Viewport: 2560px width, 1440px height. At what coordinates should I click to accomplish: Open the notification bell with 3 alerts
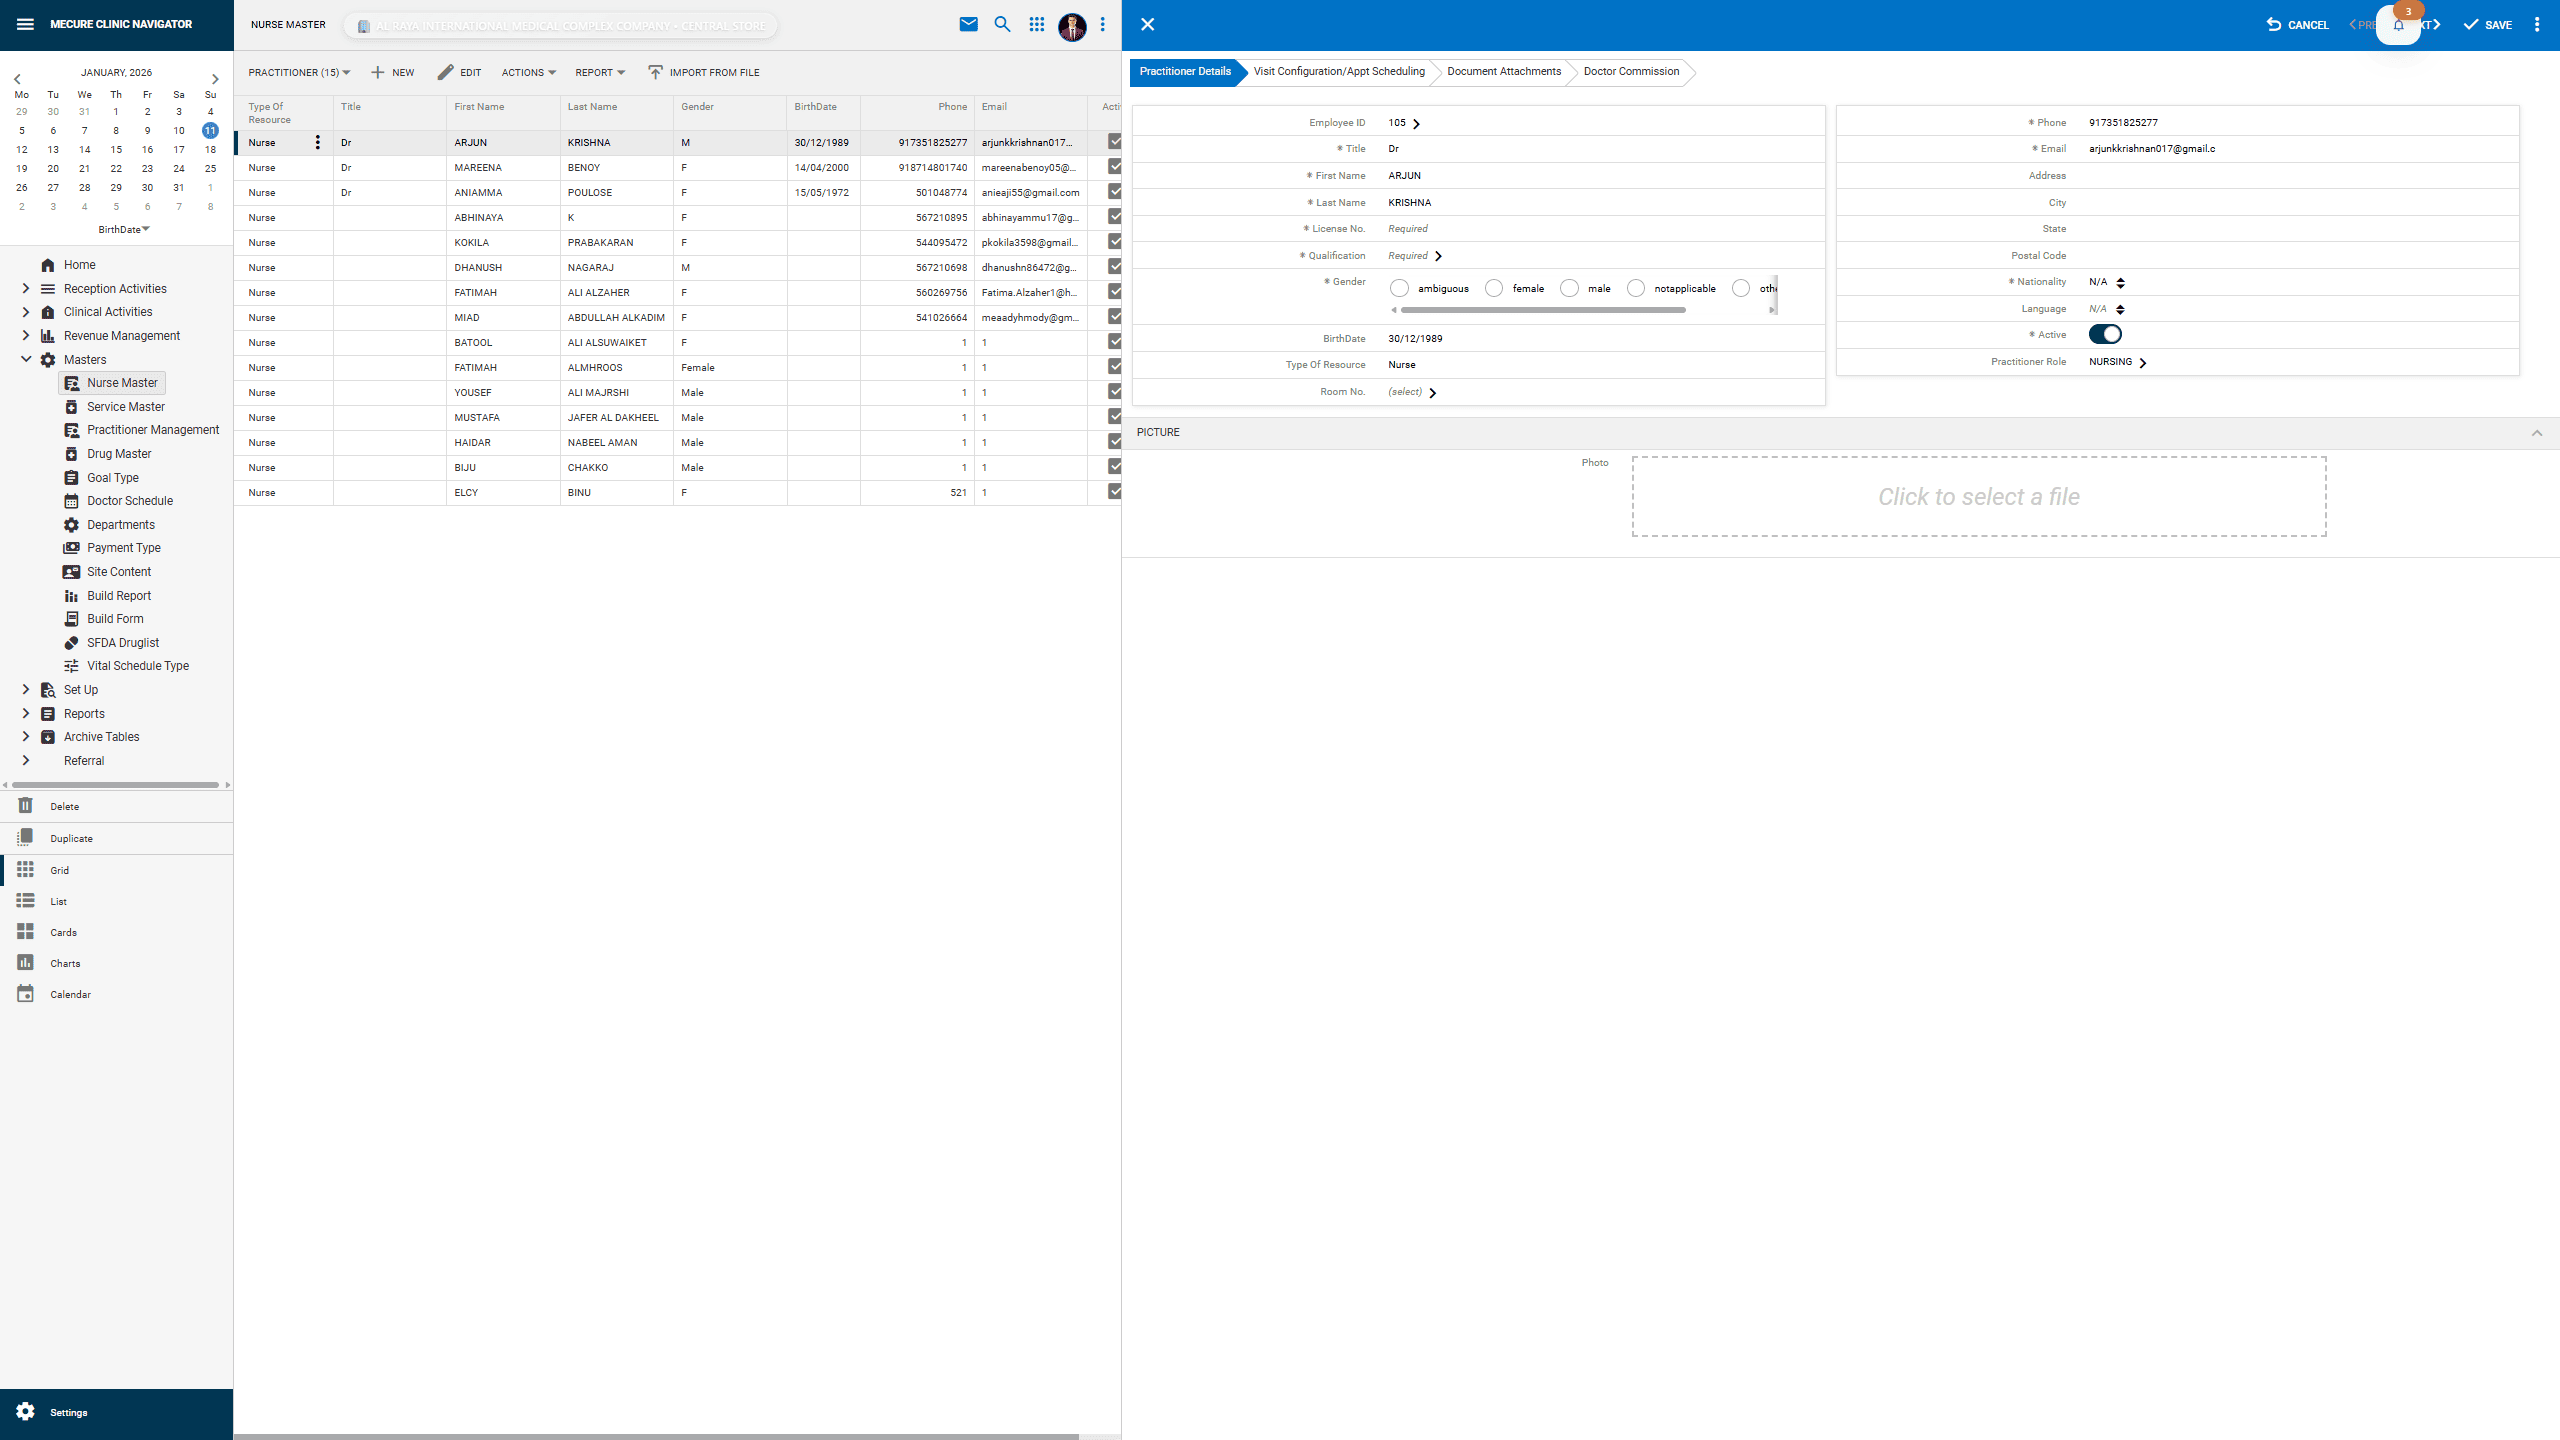[2399, 26]
